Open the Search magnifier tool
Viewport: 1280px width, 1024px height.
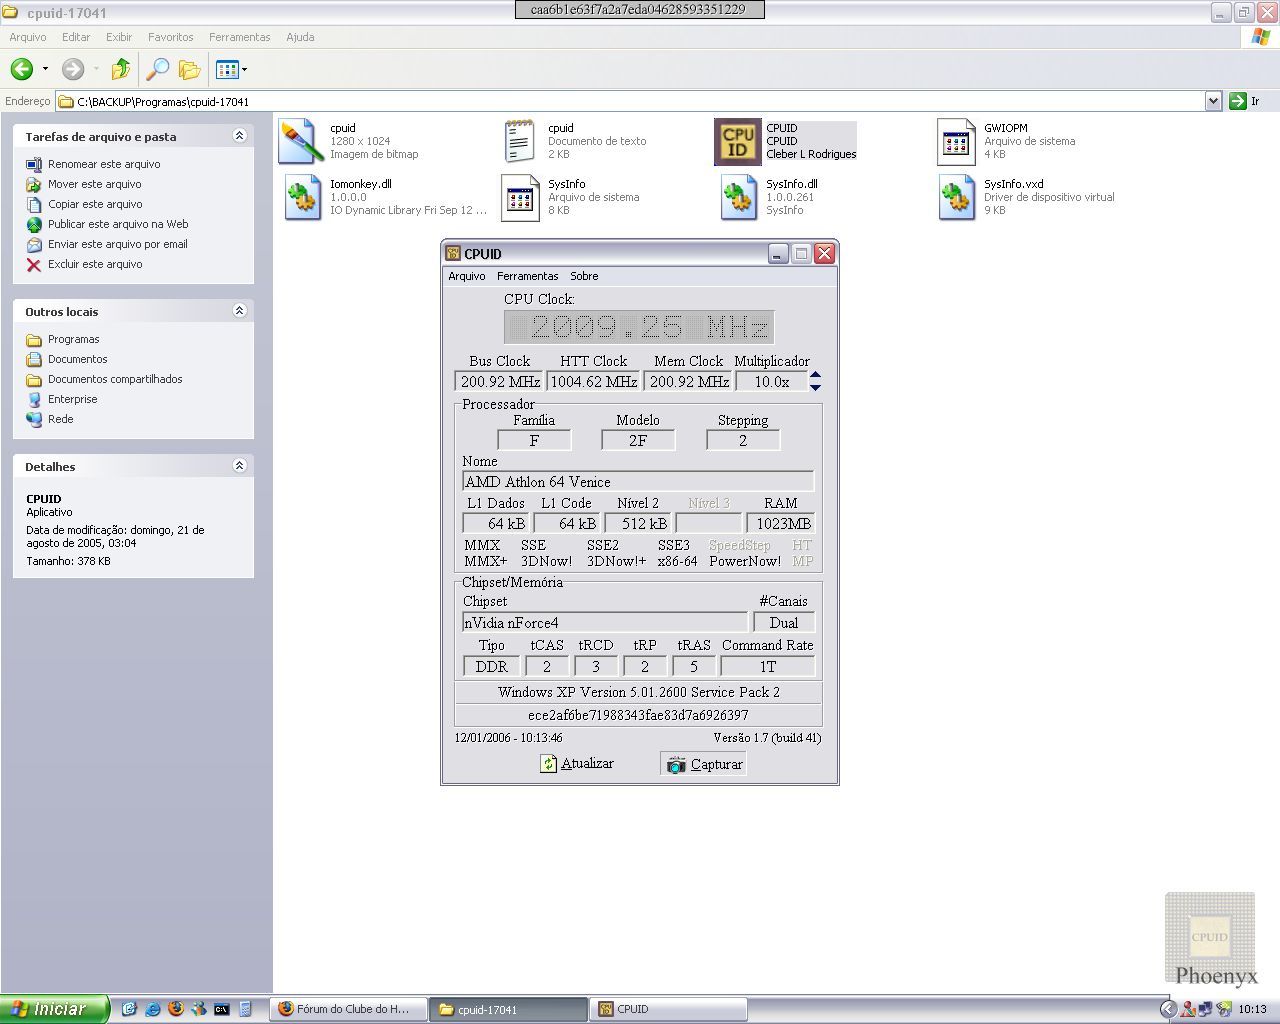tap(157, 69)
